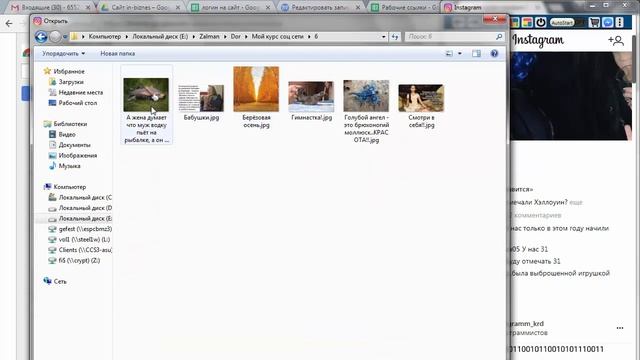Click the refresh button next to address bar
Screen dimensions: 640x360
point(395,37)
